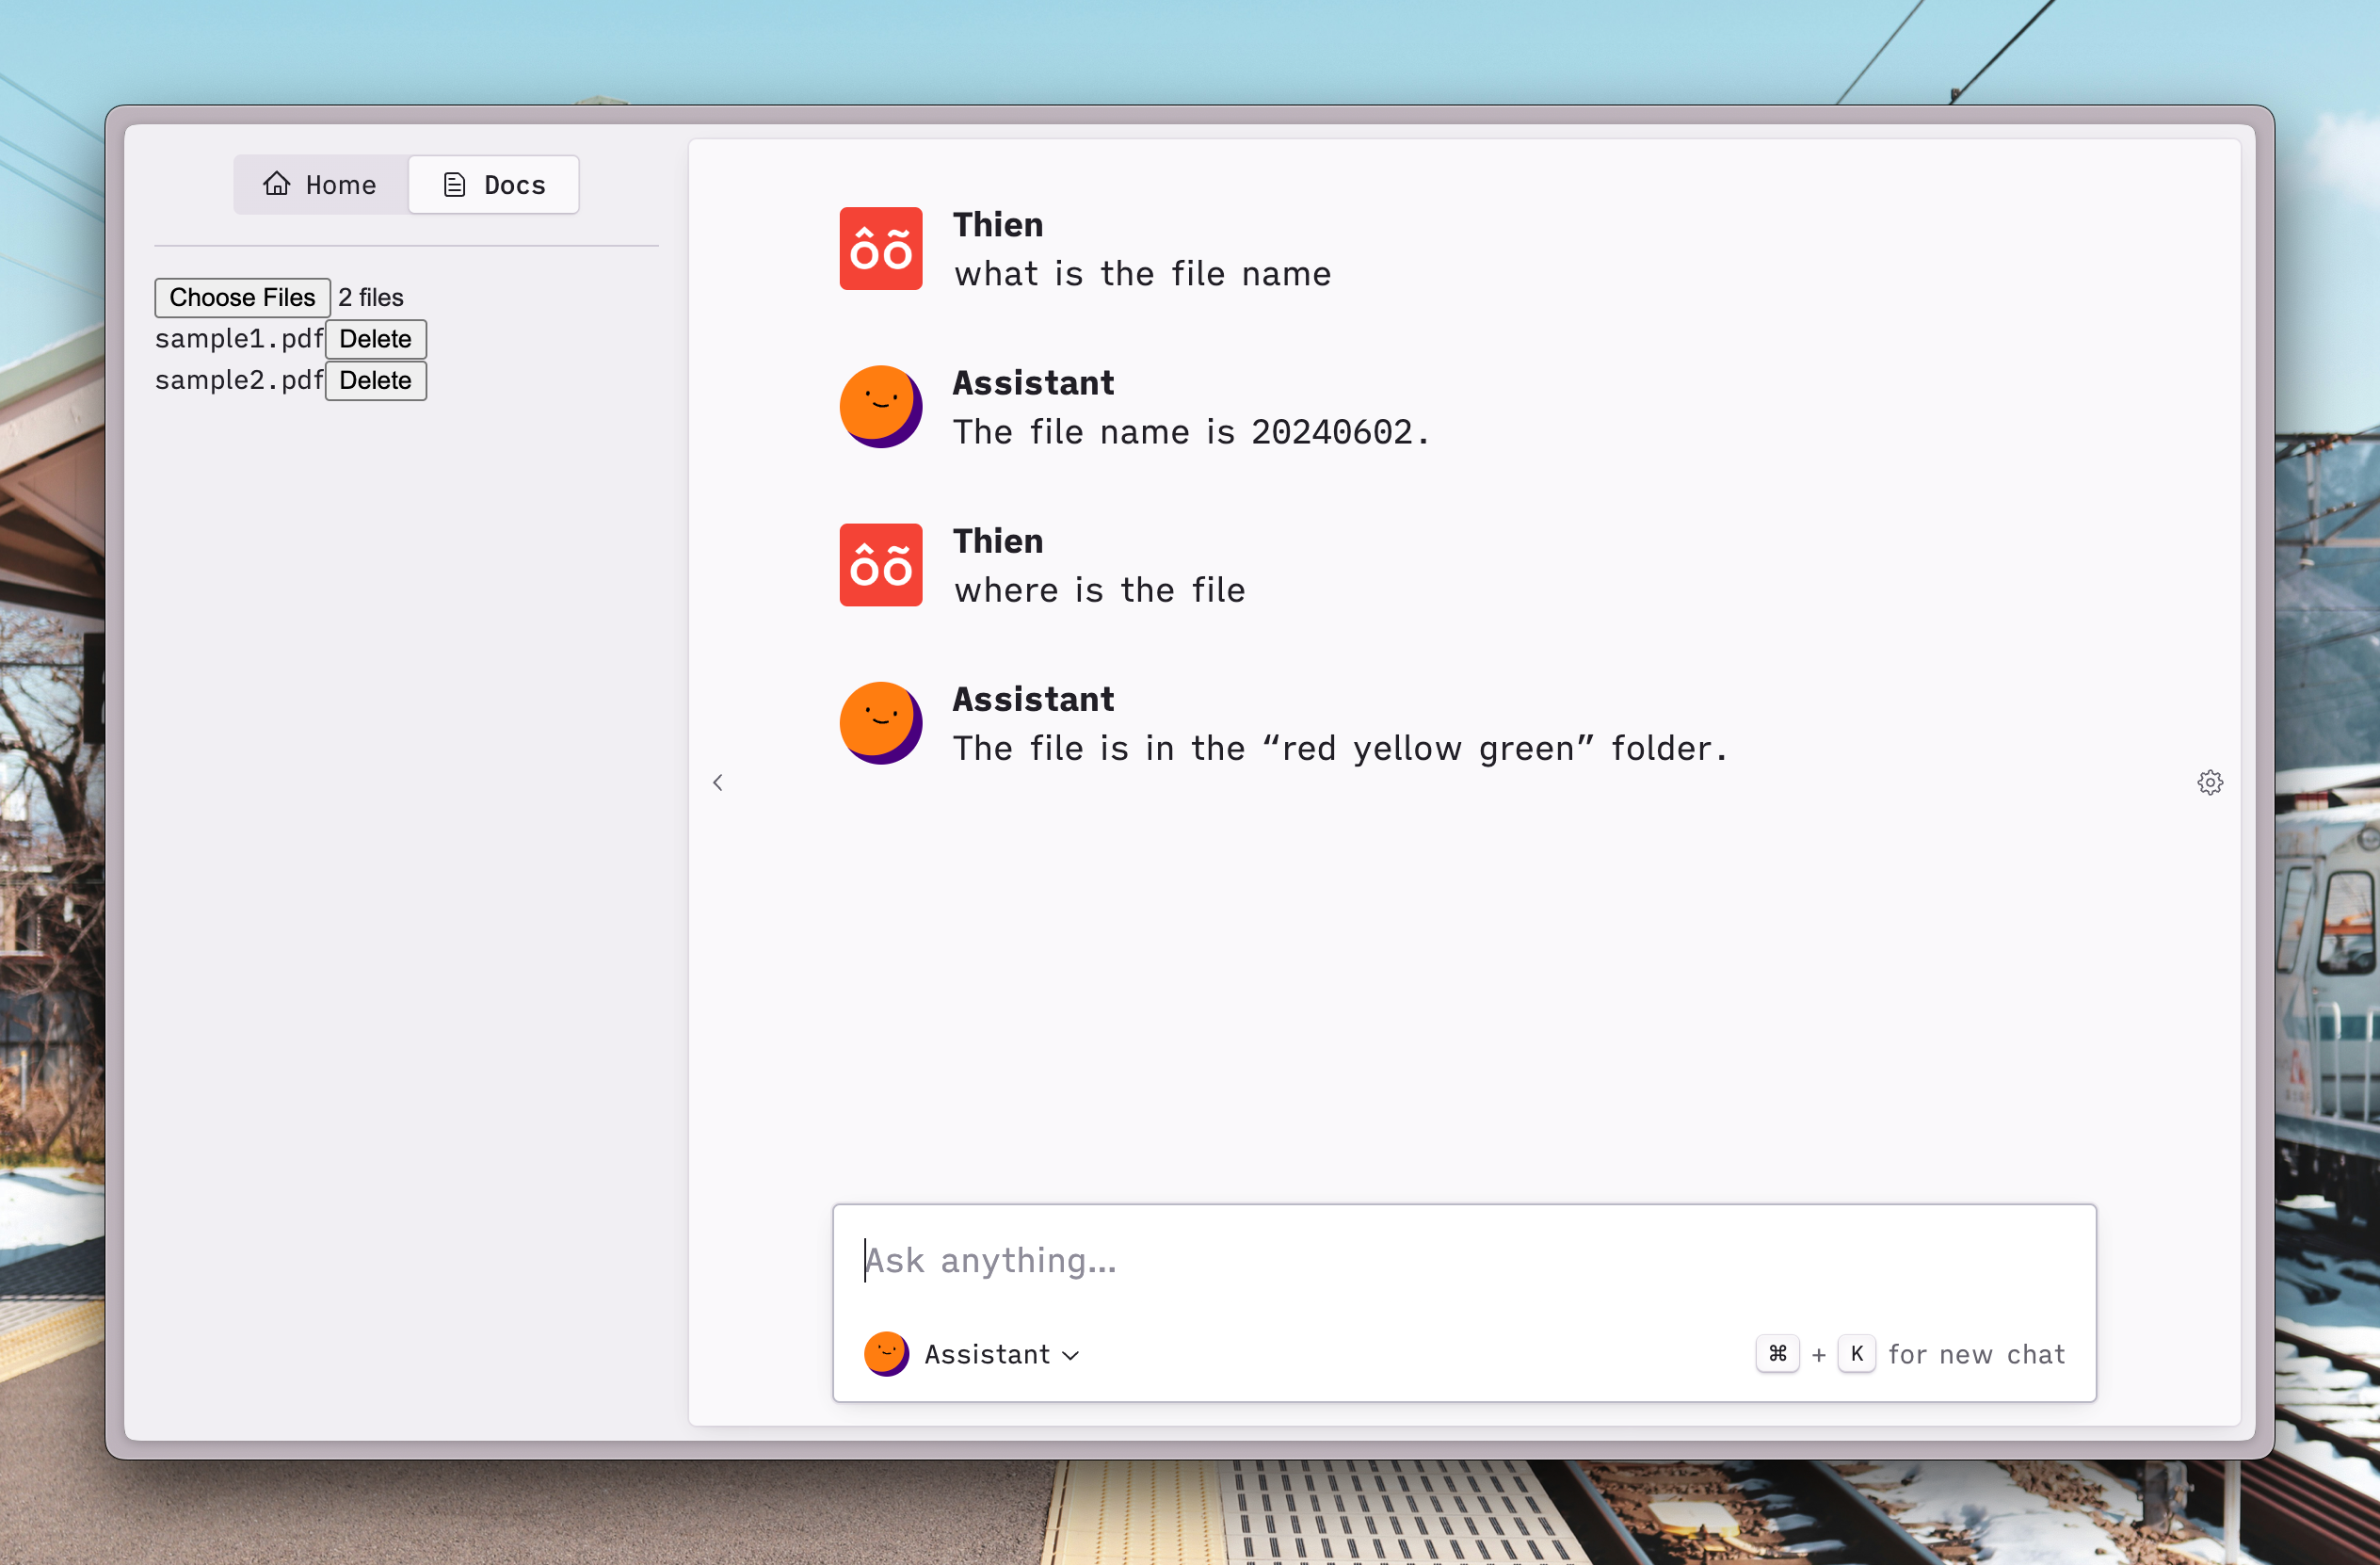Click the house icon on the Home tab
2380x1565 pixels.
pos(277,184)
